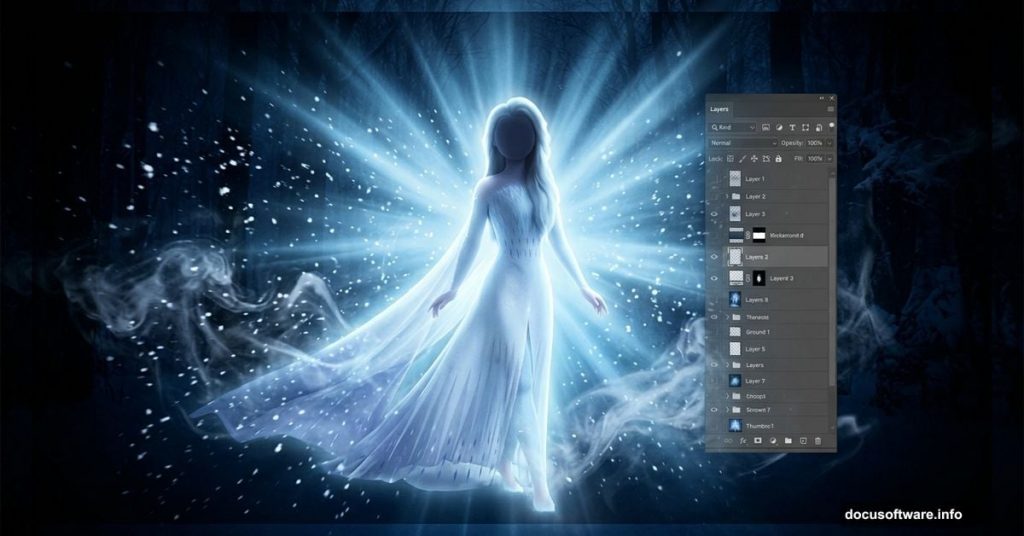Image resolution: width=1024 pixels, height=536 pixels.
Task: Create a new layer icon
Action: point(803,441)
